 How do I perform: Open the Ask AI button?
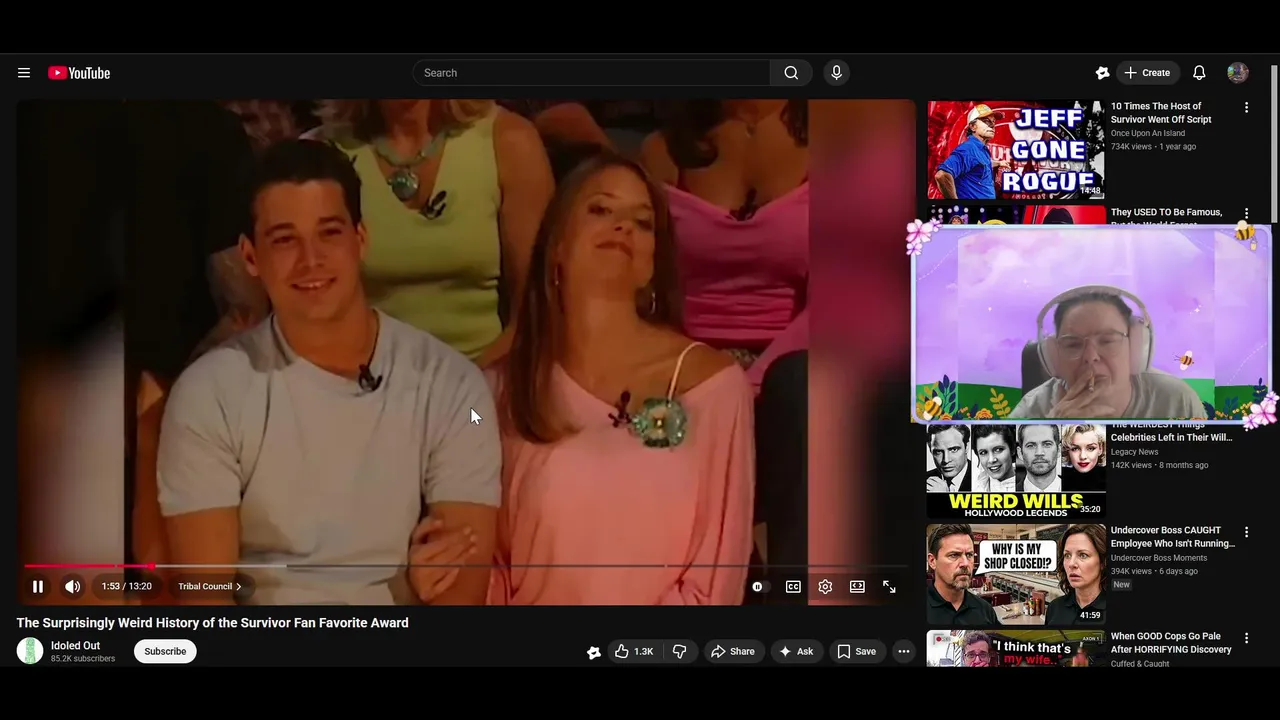[796, 651]
